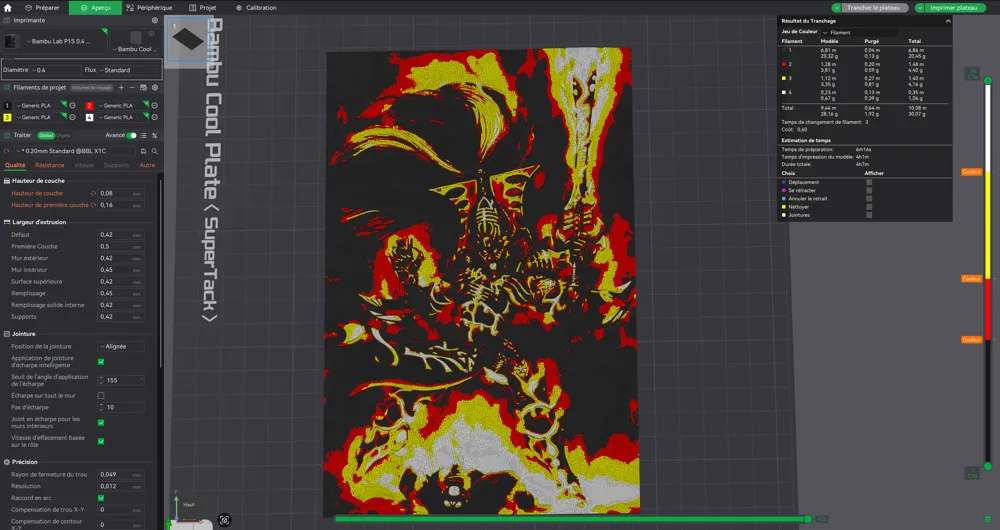Open the compare presets icon next to Avancé
Viewport: 1000px width, 530px height.
tap(154, 135)
